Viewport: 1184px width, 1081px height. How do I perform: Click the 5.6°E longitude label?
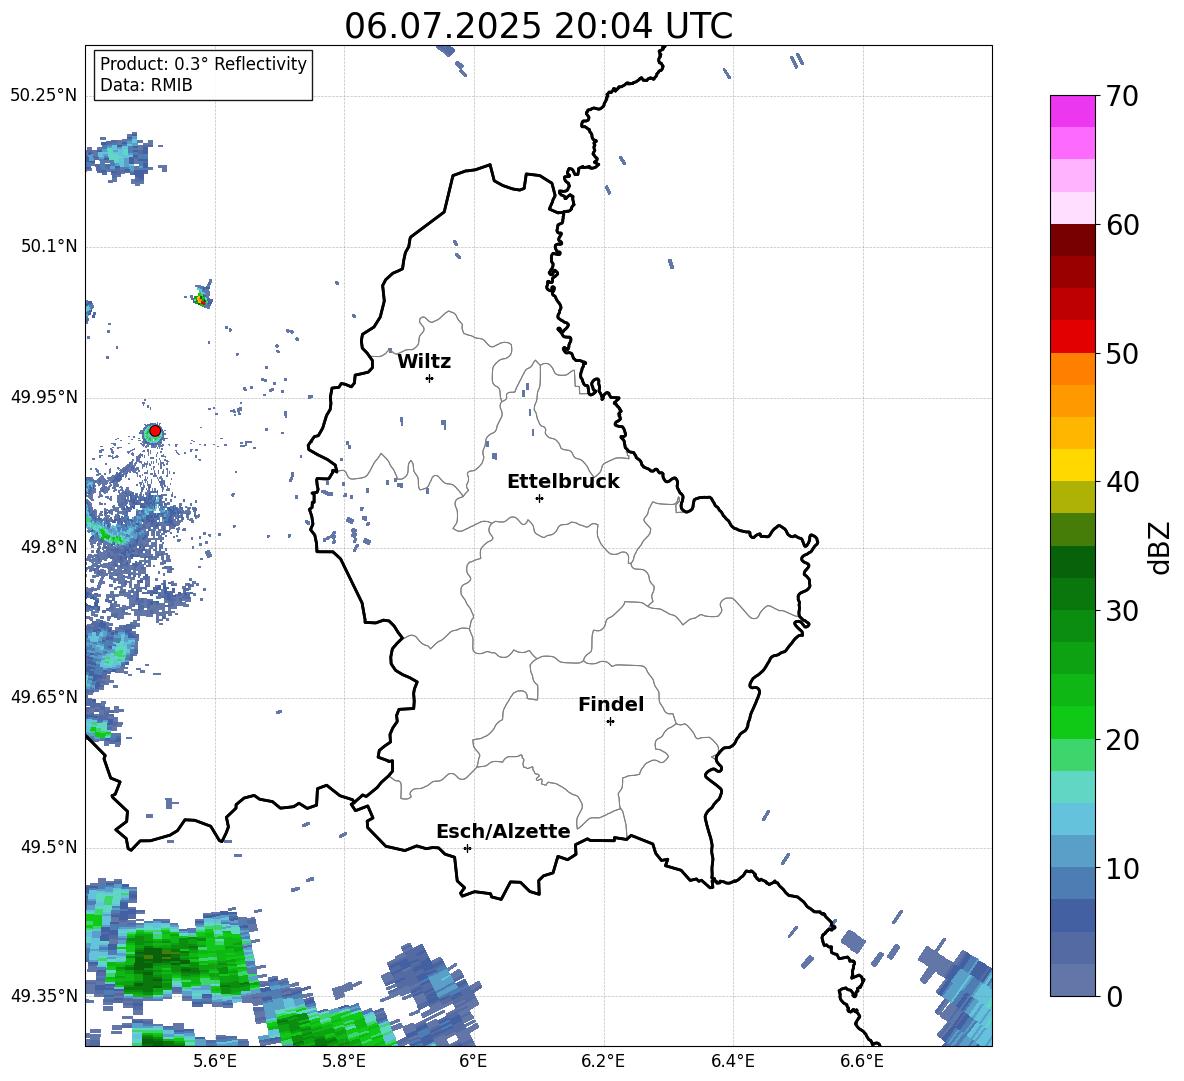pyautogui.click(x=214, y=1061)
